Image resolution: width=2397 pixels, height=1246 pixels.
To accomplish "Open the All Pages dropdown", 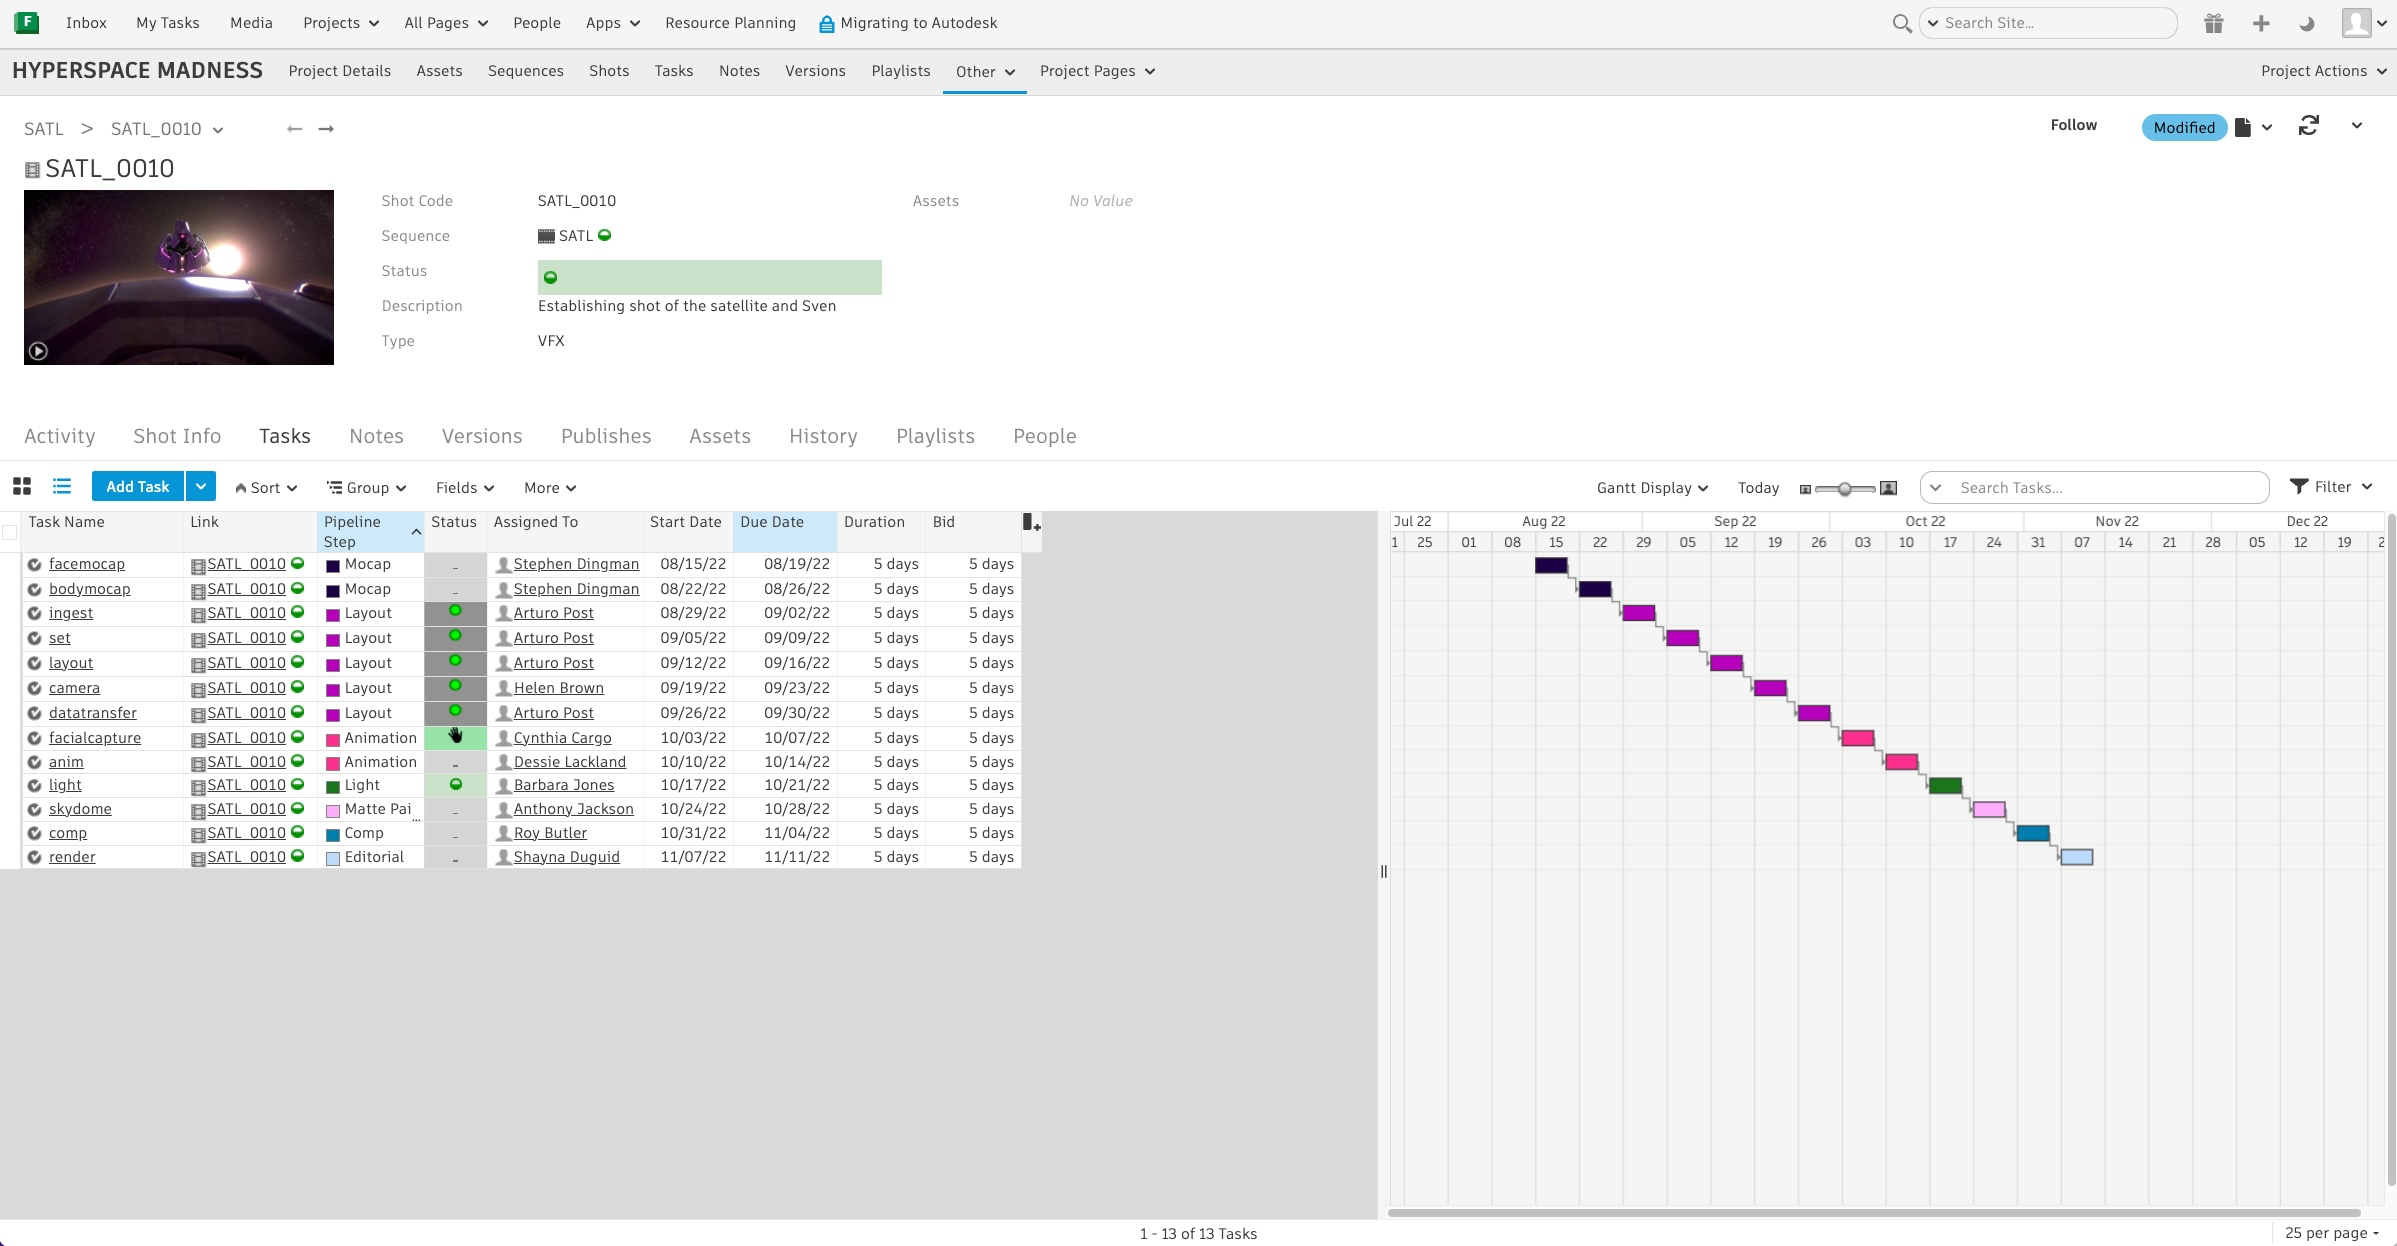I will point(446,23).
